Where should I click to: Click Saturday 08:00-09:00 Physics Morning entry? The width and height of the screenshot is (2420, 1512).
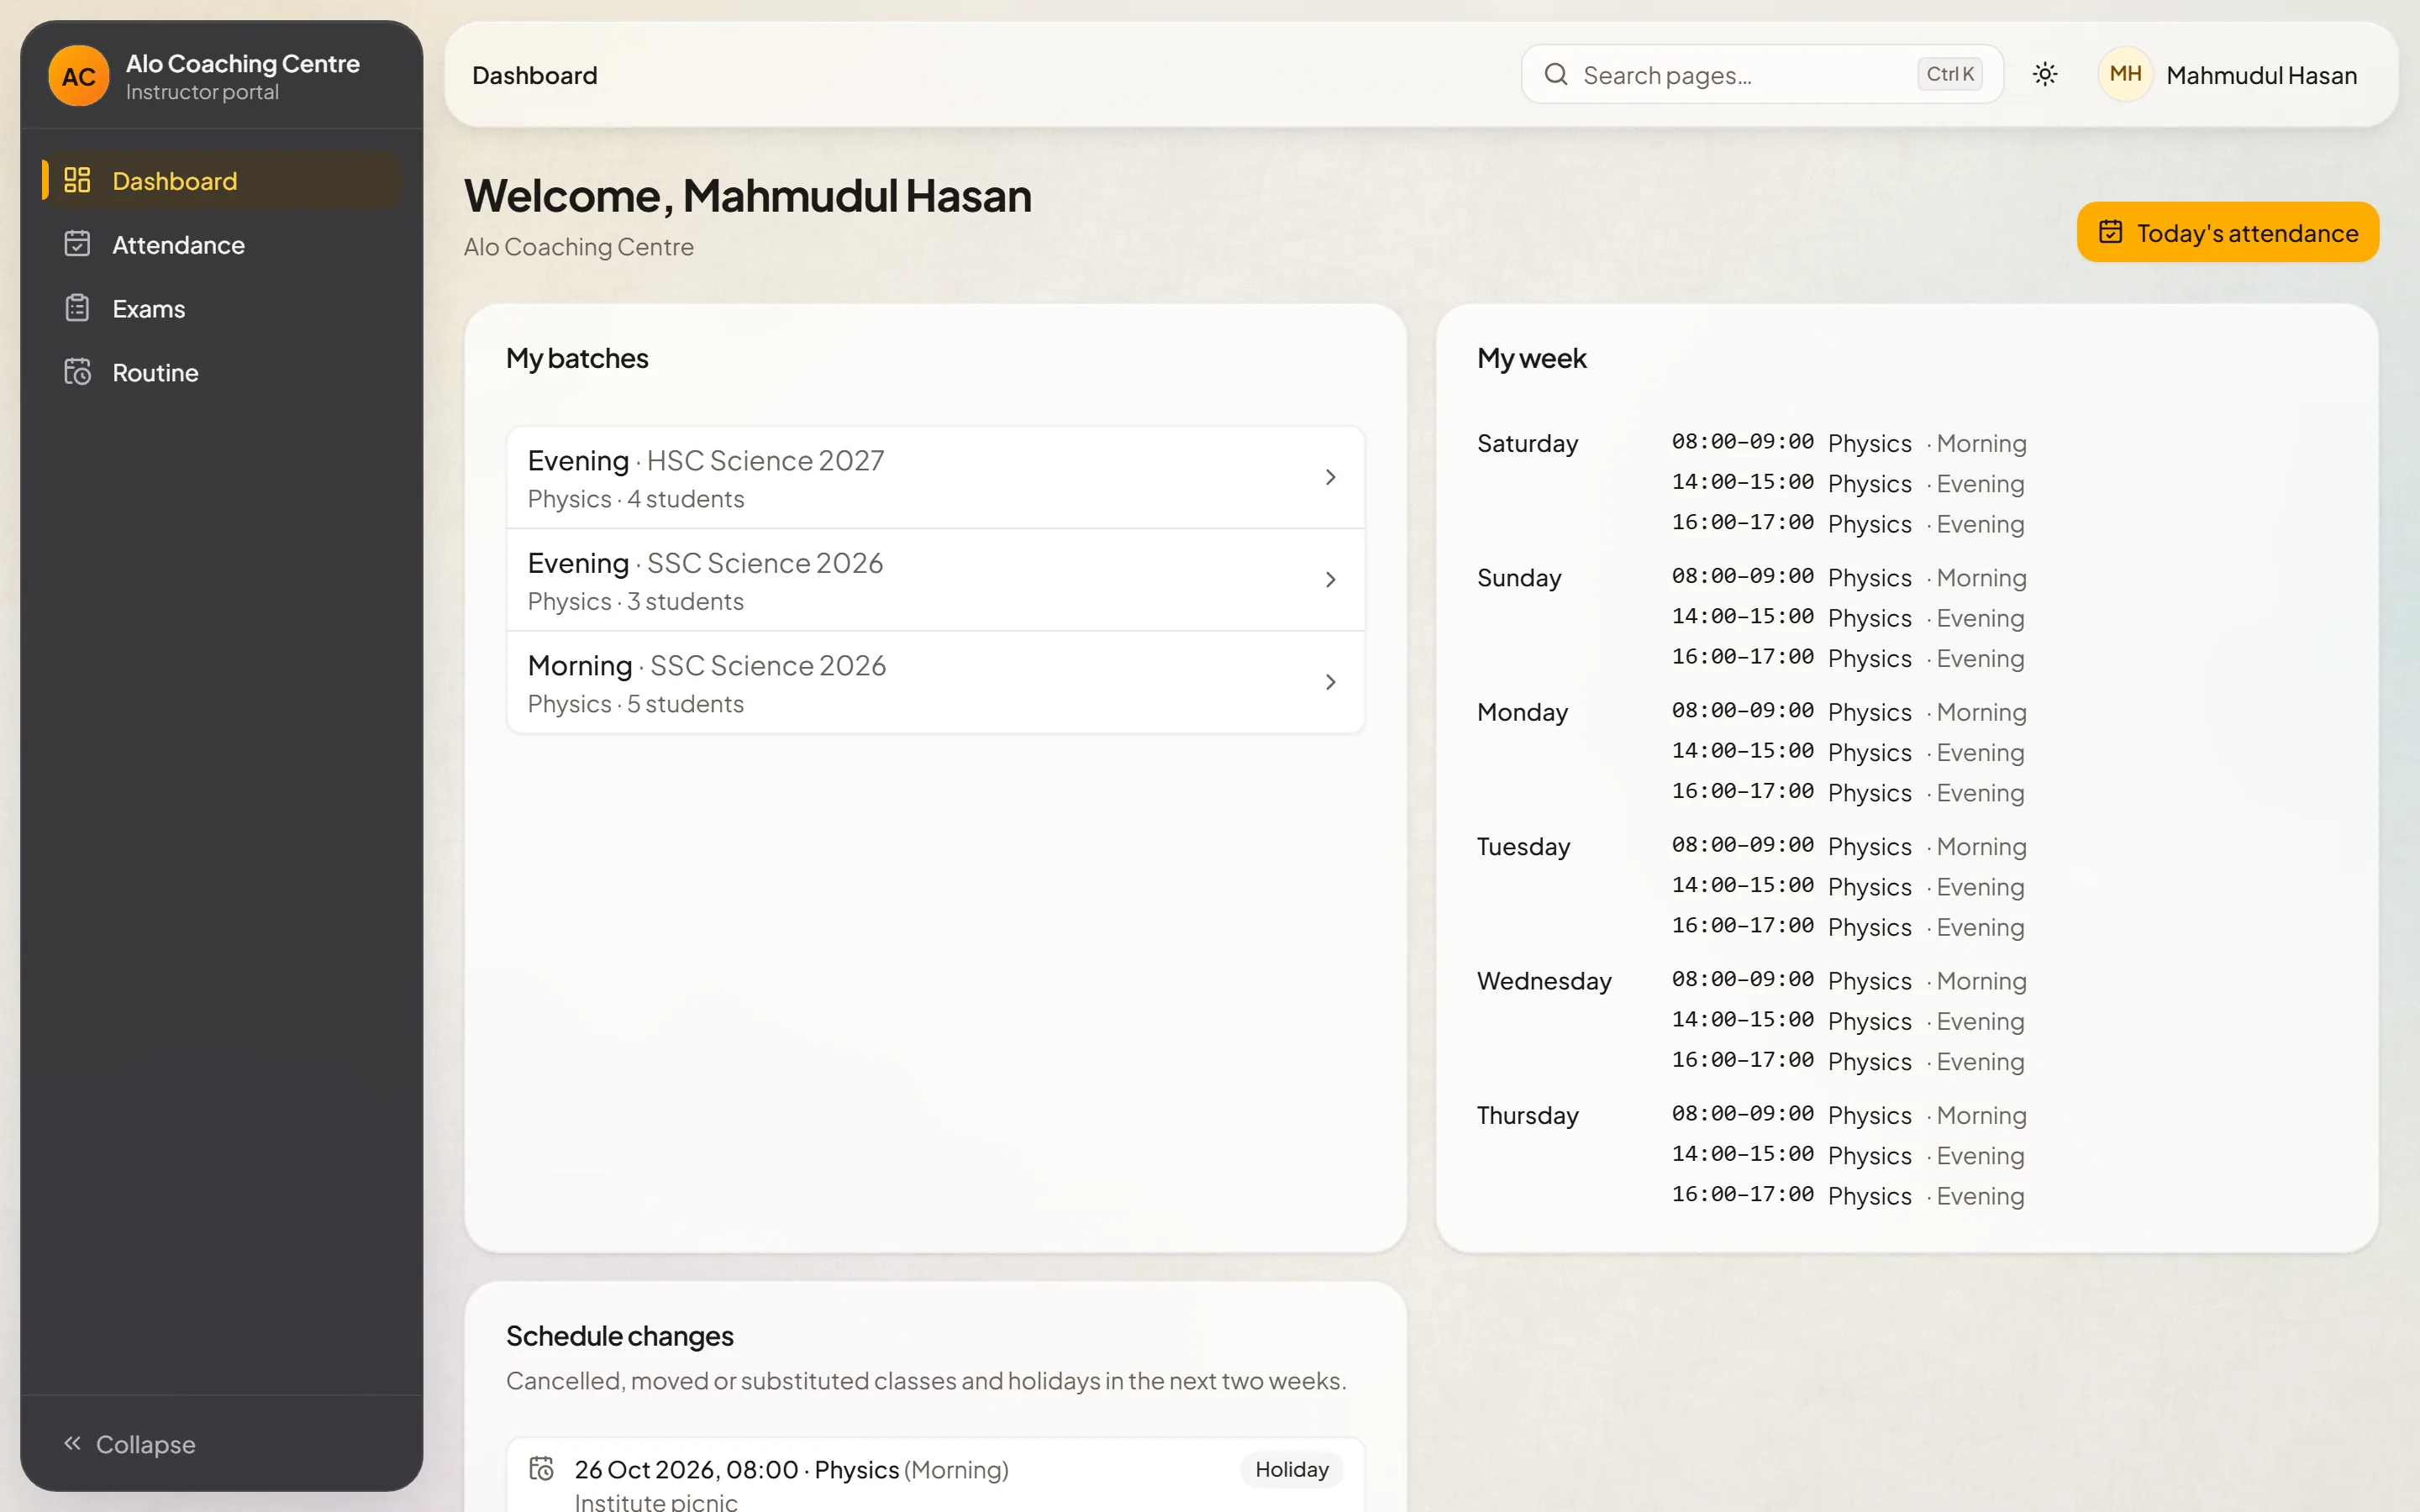click(x=1849, y=443)
